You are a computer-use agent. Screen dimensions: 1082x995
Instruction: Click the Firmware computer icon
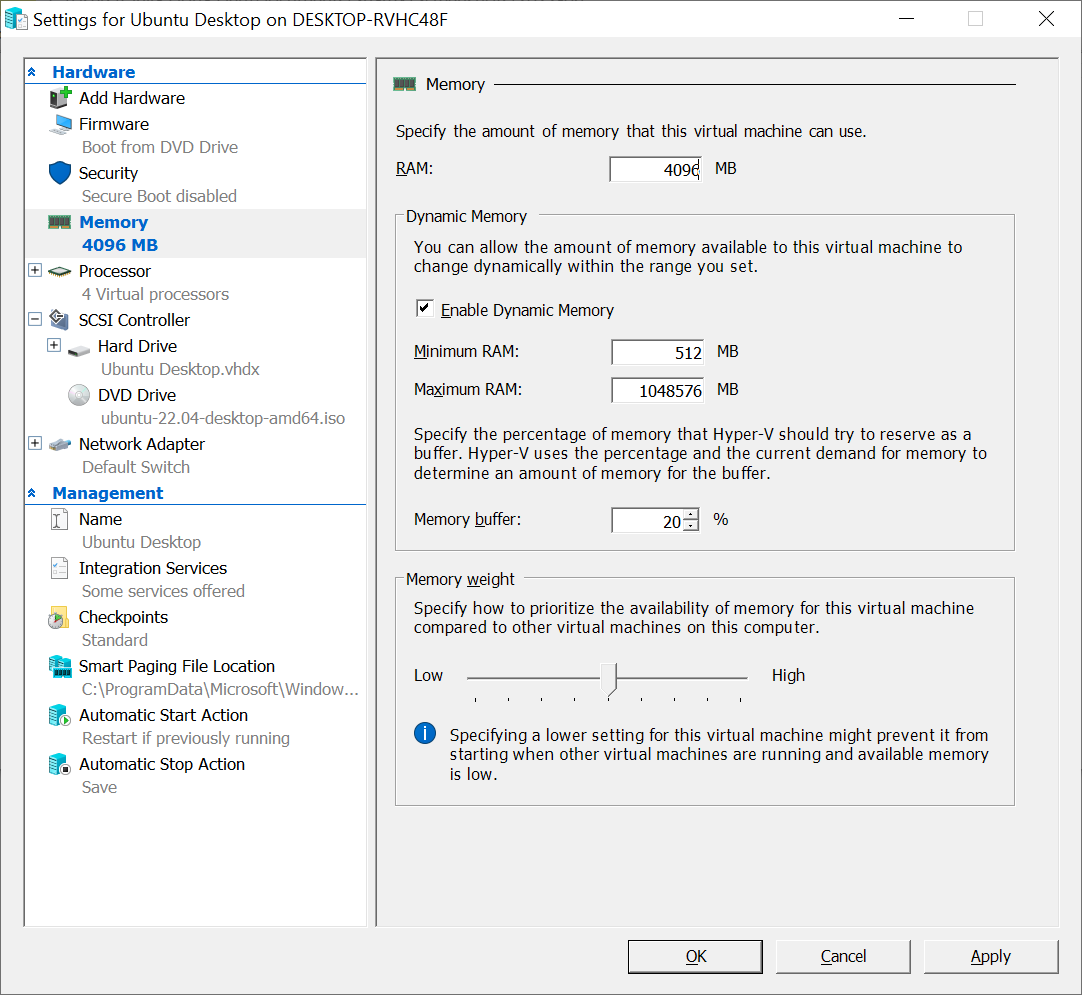[60, 124]
